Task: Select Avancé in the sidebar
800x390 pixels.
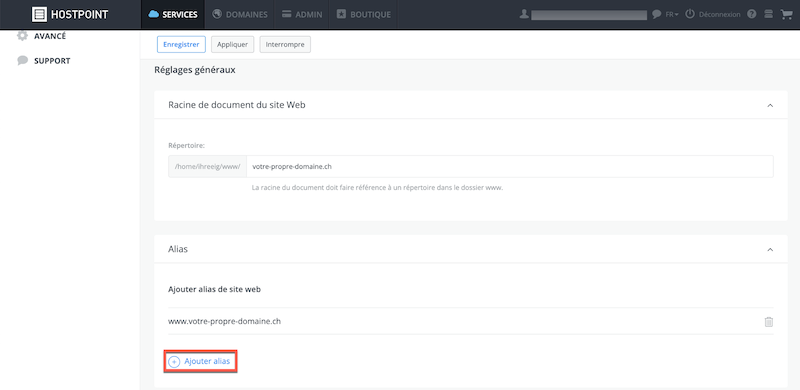Action: [x=50, y=36]
